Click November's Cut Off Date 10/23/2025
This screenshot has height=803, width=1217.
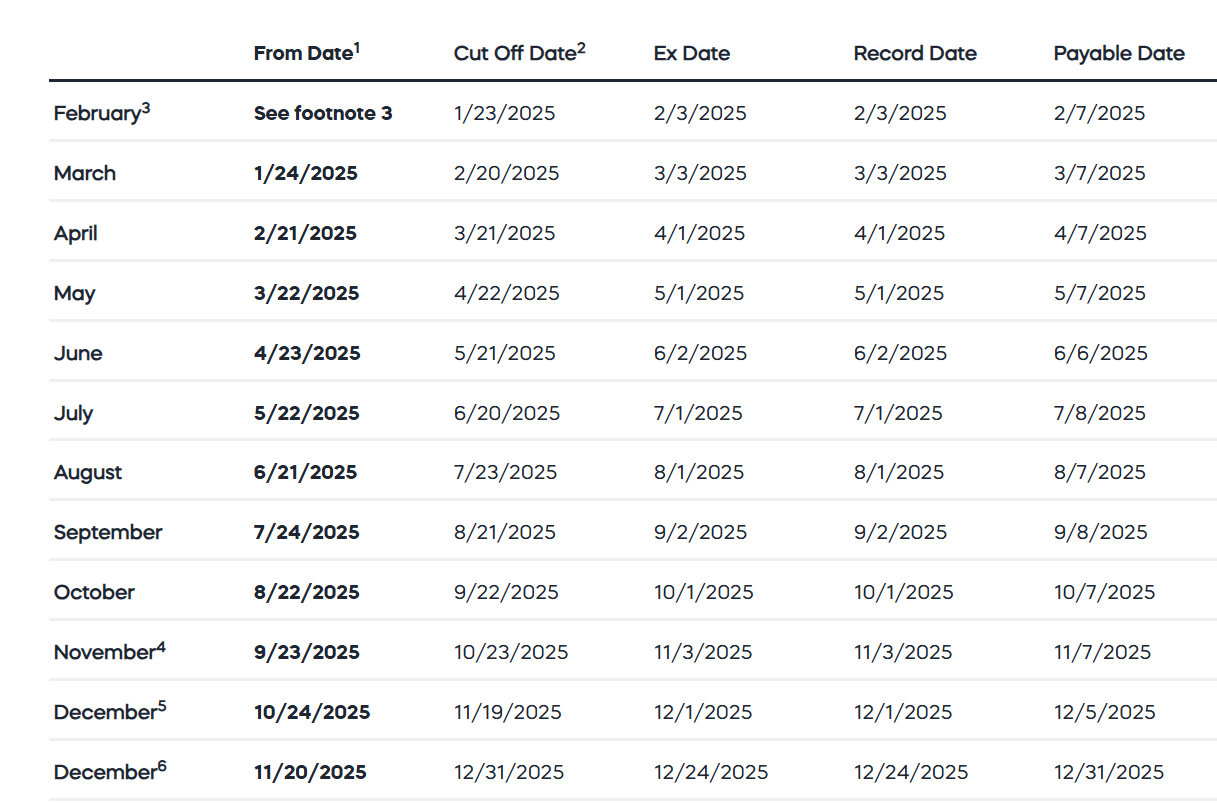[x=511, y=653]
